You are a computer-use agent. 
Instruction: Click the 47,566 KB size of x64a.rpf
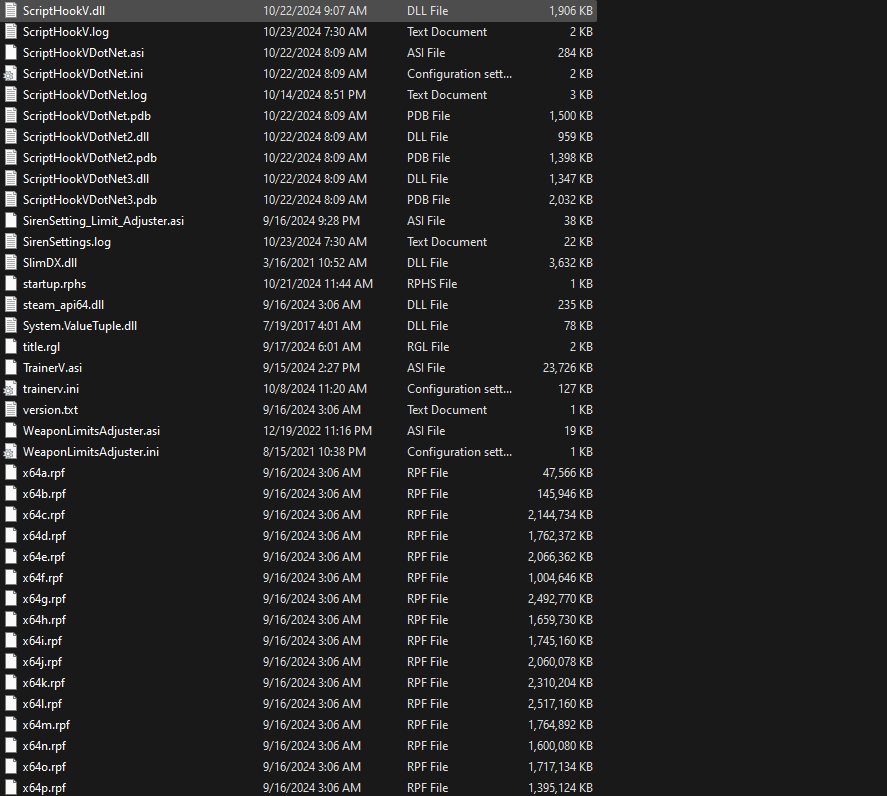point(567,472)
